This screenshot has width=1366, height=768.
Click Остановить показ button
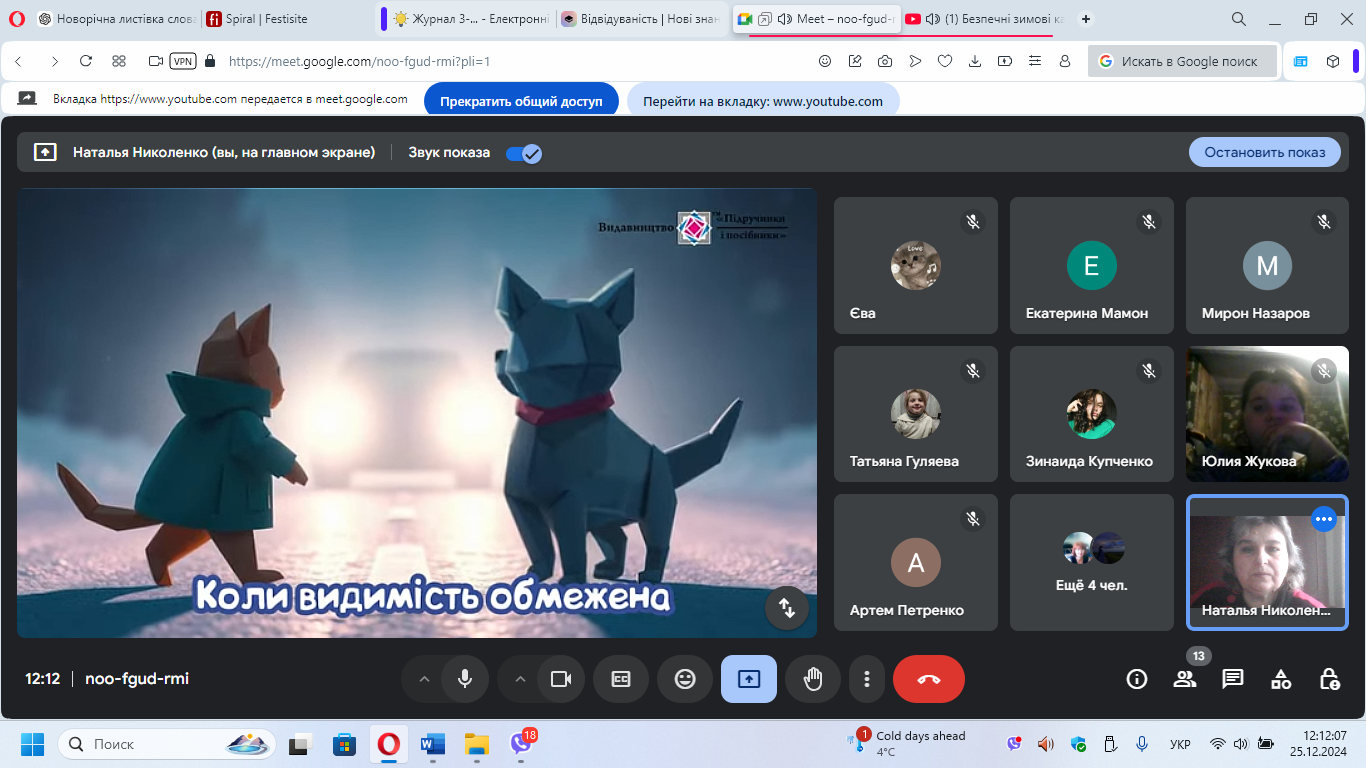pyautogui.click(x=1265, y=152)
